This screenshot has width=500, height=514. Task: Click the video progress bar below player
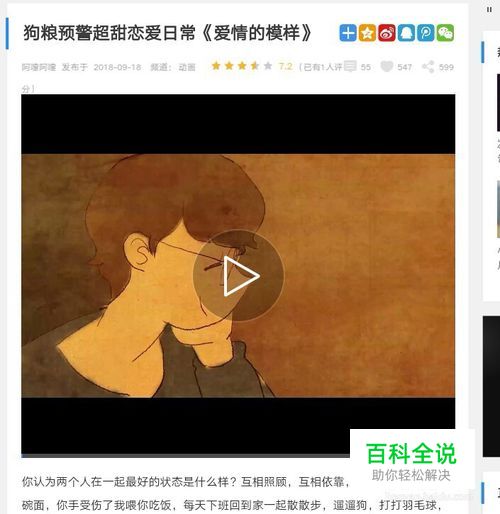click(185, 455)
